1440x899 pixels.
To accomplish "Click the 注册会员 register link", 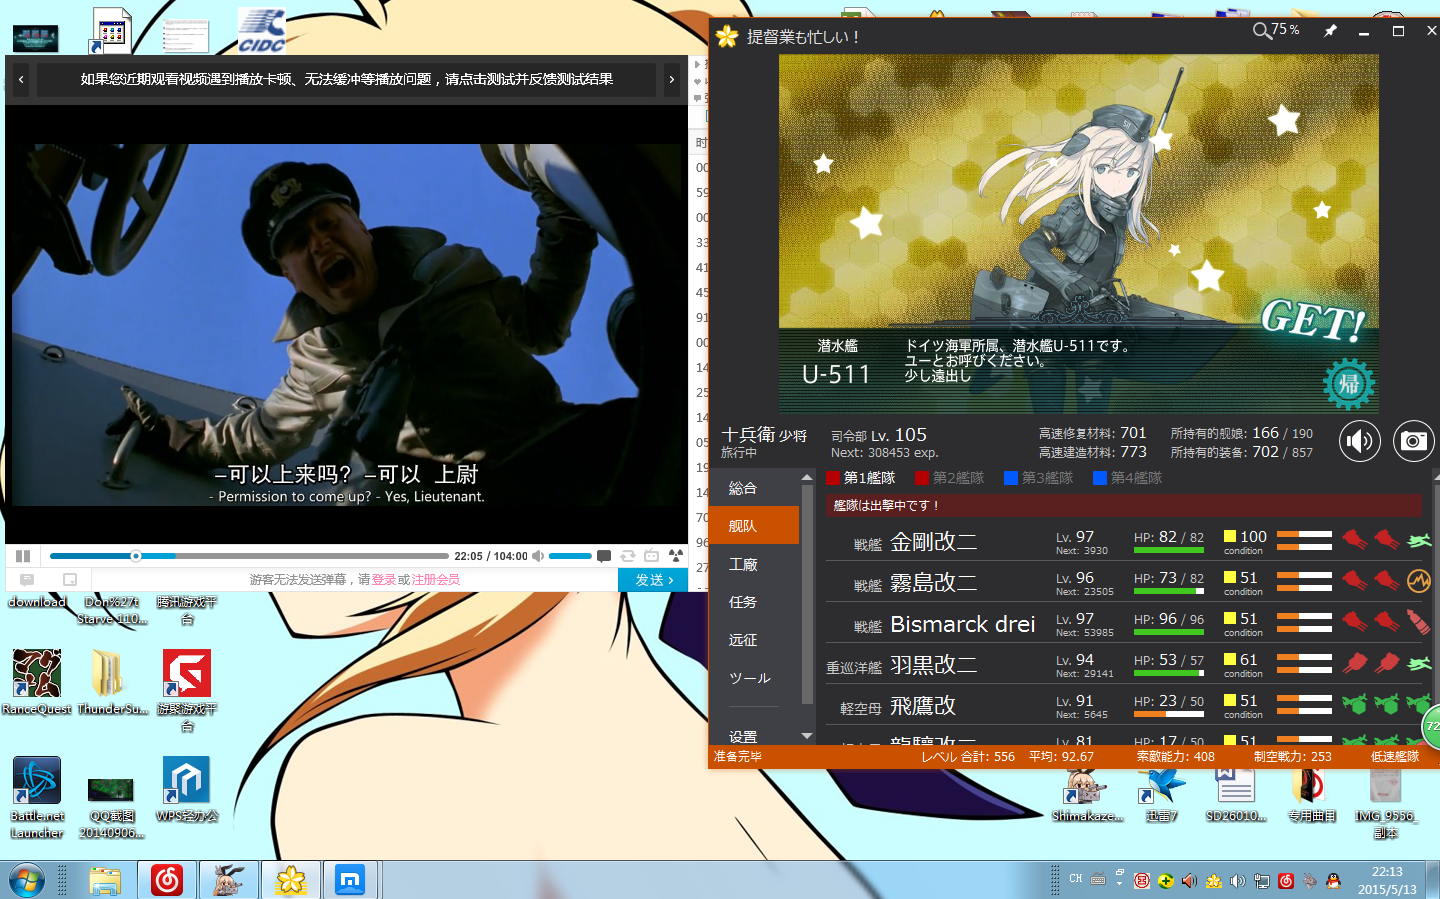I will [x=436, y=580].
